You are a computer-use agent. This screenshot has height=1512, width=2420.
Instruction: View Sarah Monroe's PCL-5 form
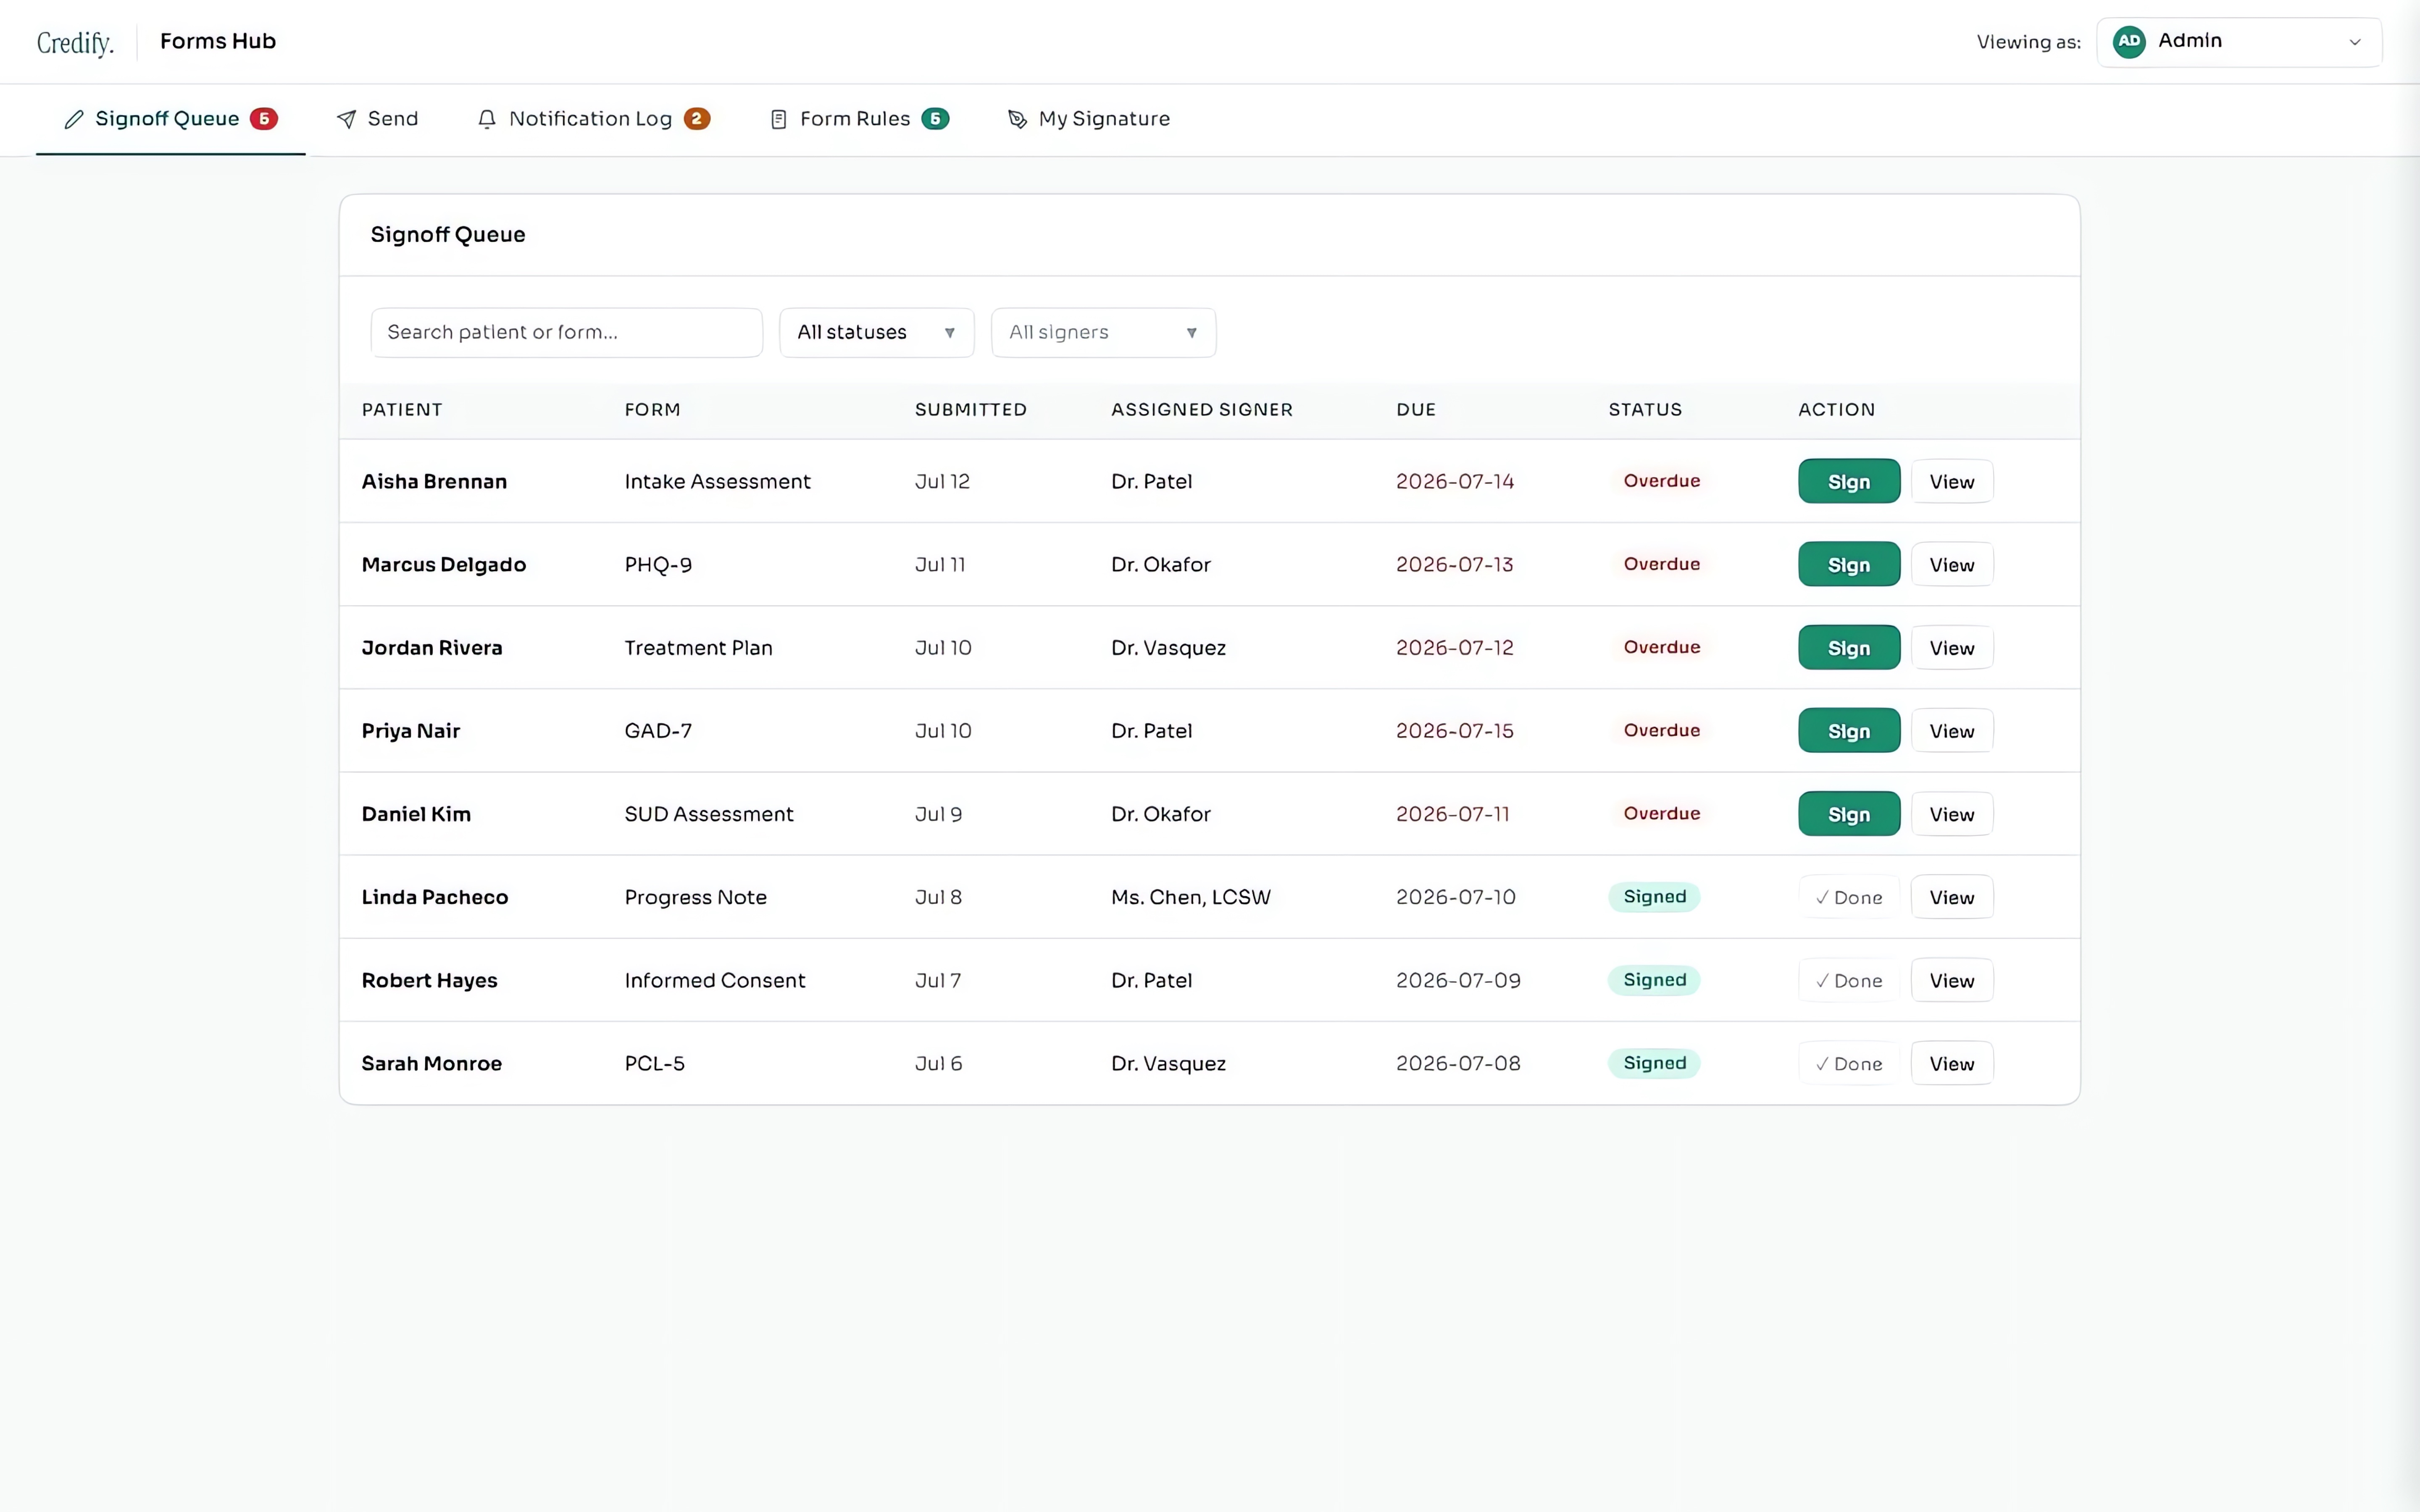pyautogui.click(x=1951, y=1063)
